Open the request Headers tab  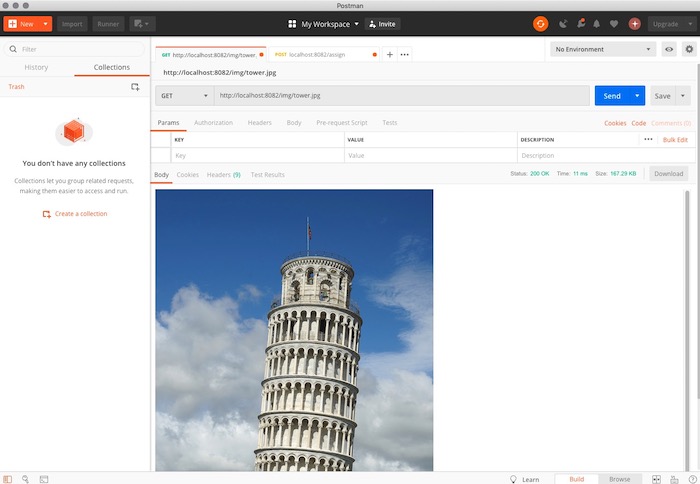pos(259,122)
